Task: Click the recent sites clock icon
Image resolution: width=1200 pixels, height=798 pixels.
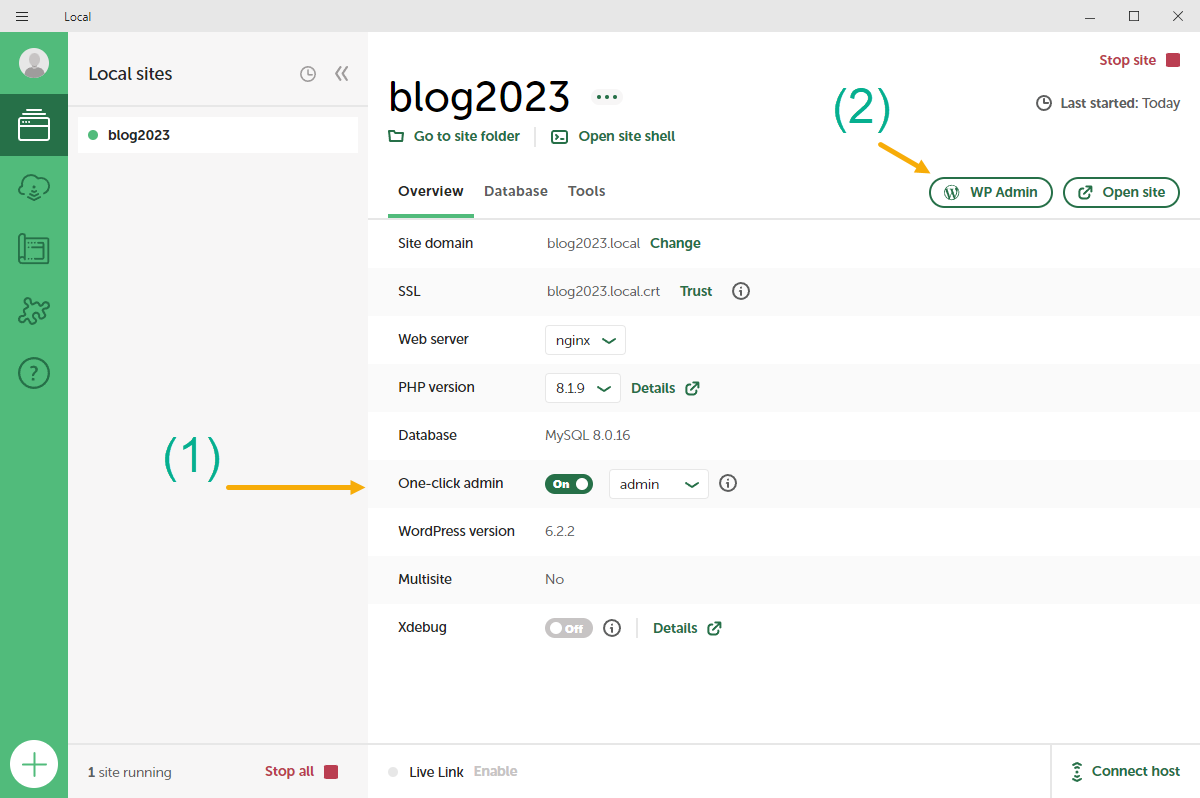Action: click(x=308, y=74)
